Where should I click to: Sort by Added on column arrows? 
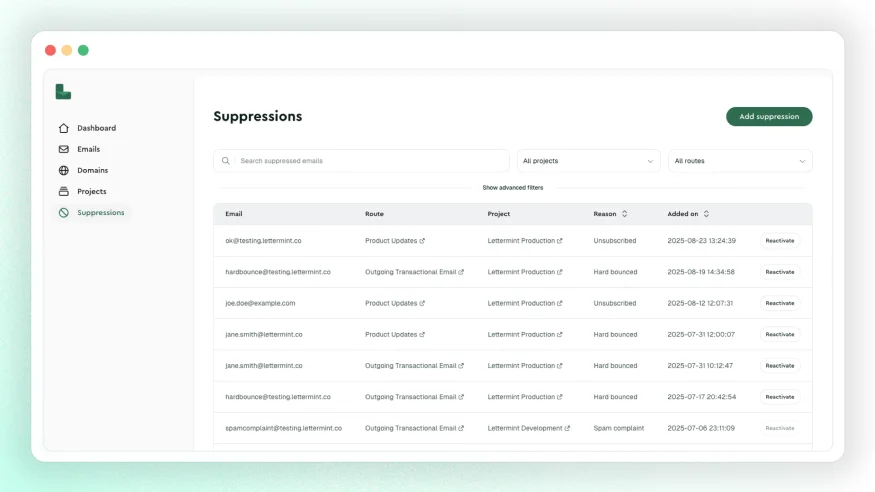(706, 214)
